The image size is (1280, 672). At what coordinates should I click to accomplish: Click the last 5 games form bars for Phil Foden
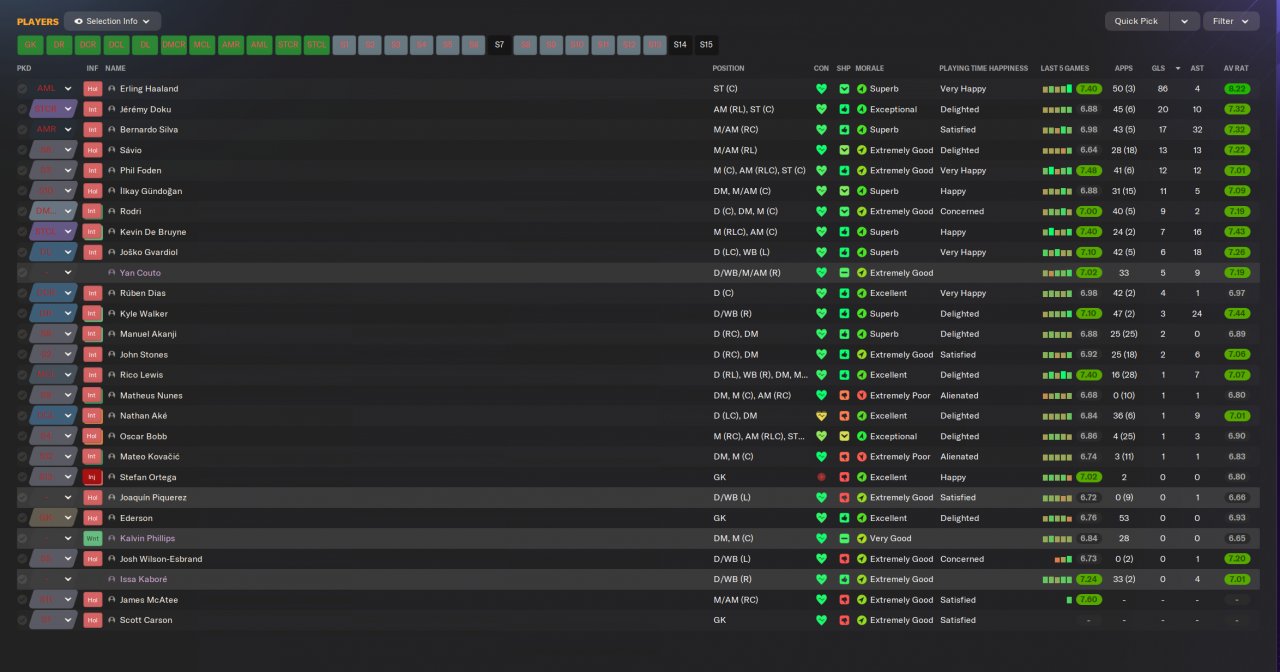tap(1057, 170)
